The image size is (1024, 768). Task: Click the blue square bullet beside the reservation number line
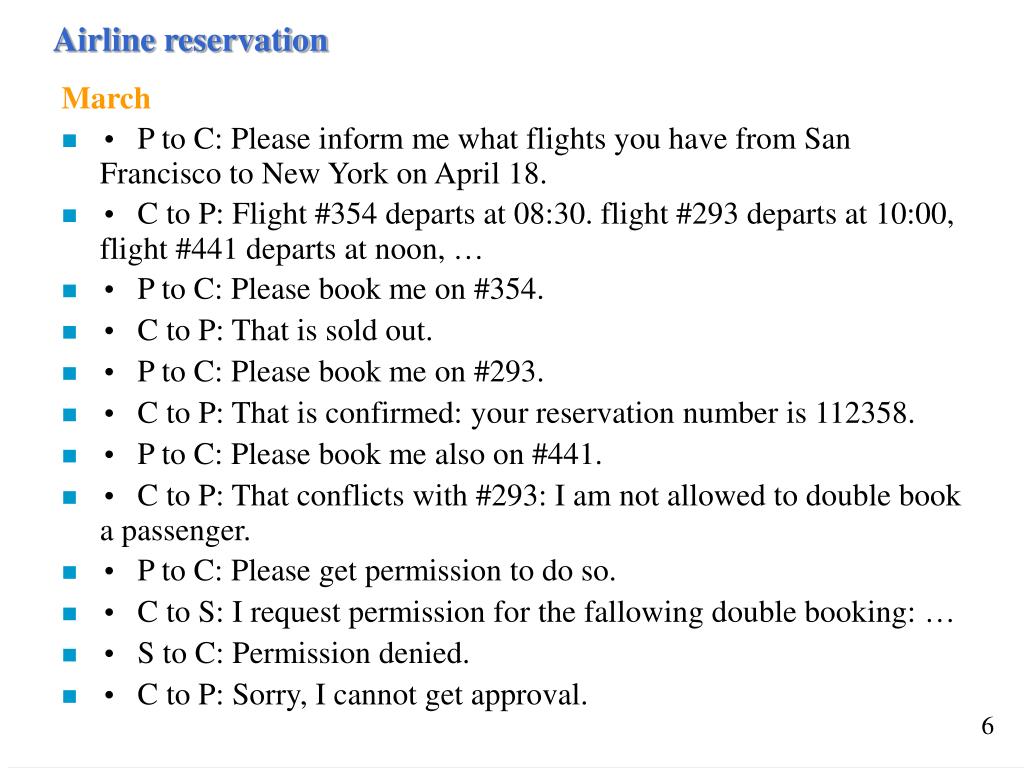click(69, 415)
